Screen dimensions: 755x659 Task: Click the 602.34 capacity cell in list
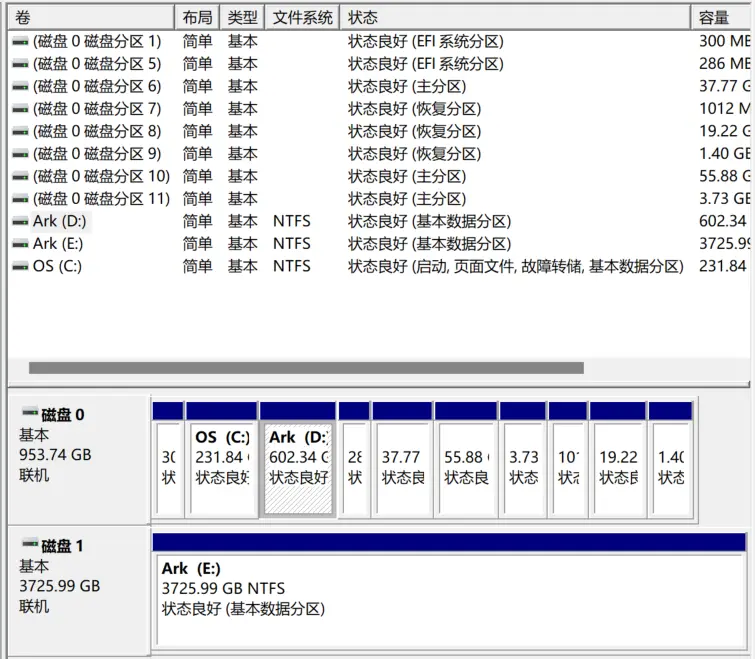tap(723, 221)
